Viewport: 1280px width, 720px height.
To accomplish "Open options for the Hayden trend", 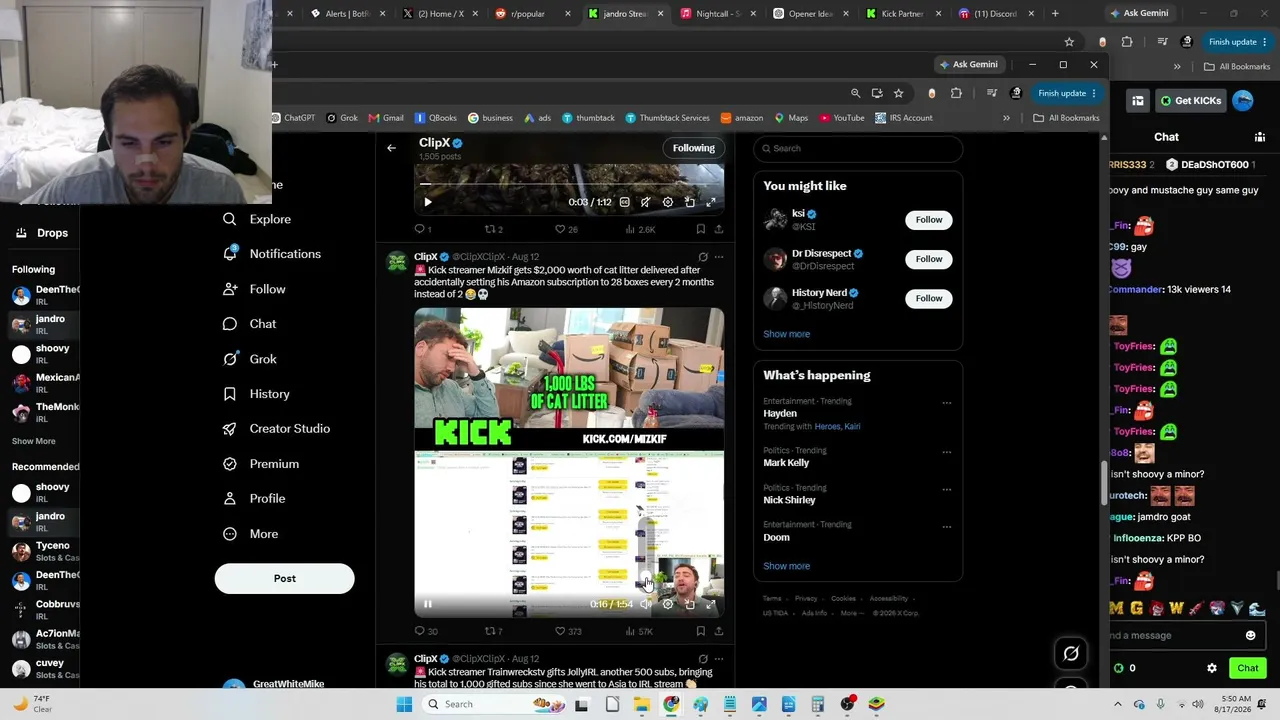I will pos(947,403).
